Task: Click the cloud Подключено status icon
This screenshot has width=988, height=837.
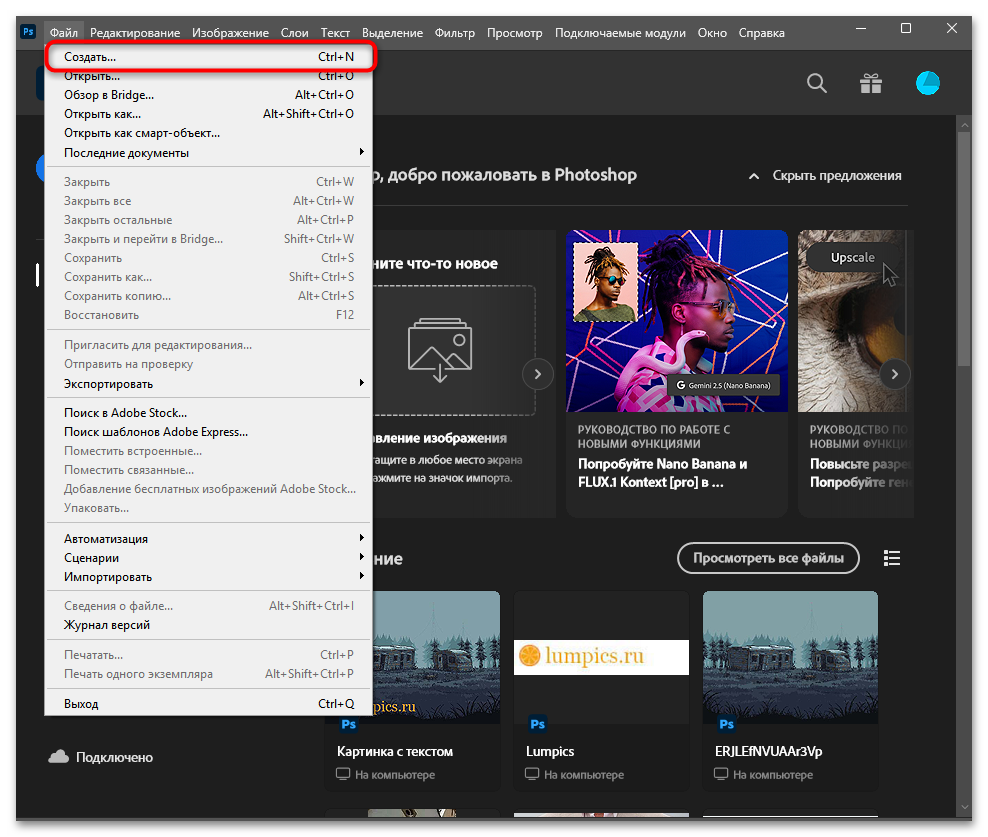Action: [59, 756]
